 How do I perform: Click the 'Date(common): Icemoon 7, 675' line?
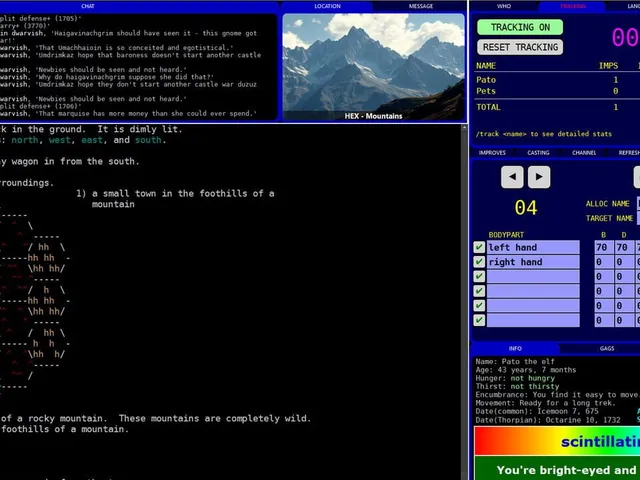pos(537,411)
